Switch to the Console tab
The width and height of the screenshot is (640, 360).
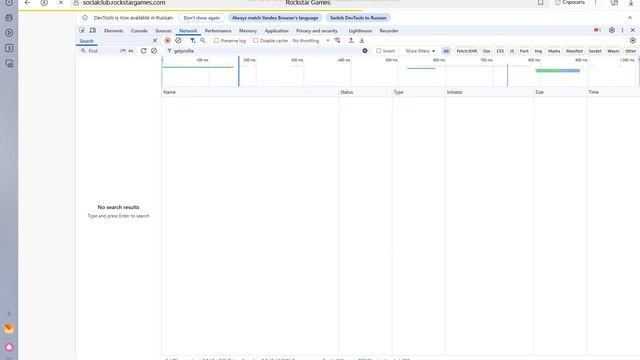click(x=139, y=31)
